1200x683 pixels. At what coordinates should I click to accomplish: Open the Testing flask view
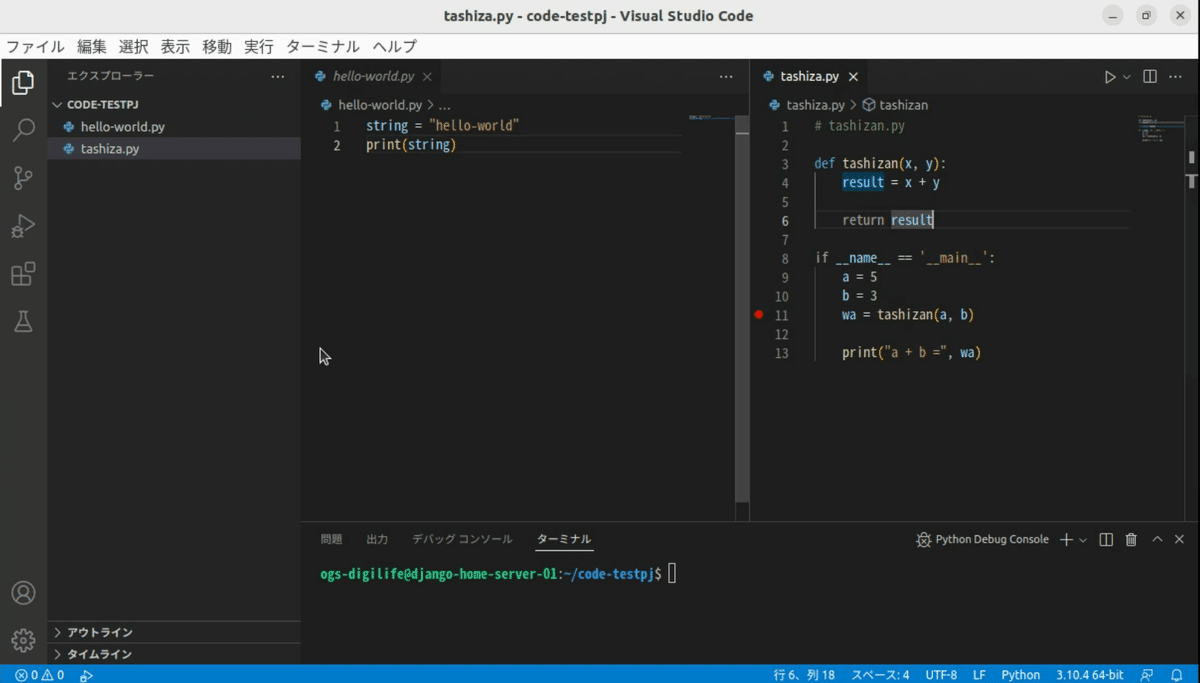click(23, 321)
